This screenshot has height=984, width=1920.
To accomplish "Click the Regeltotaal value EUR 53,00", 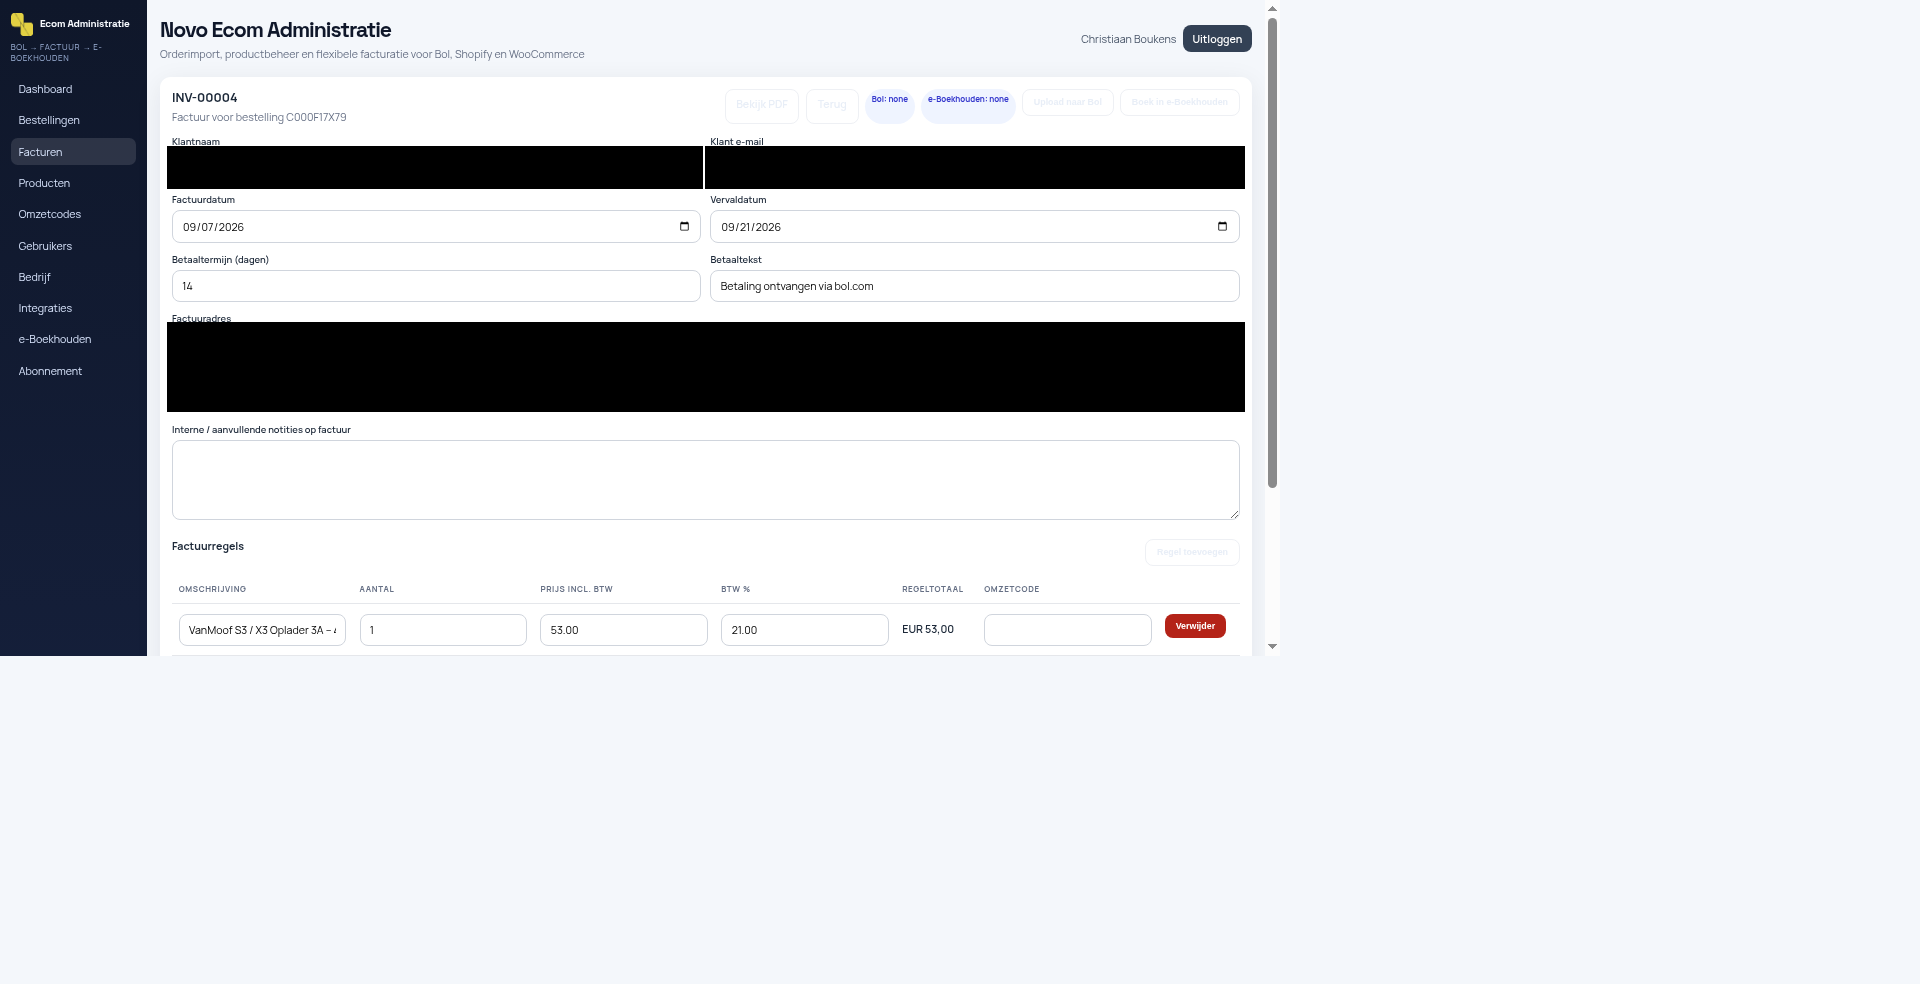I will point(928,630).
